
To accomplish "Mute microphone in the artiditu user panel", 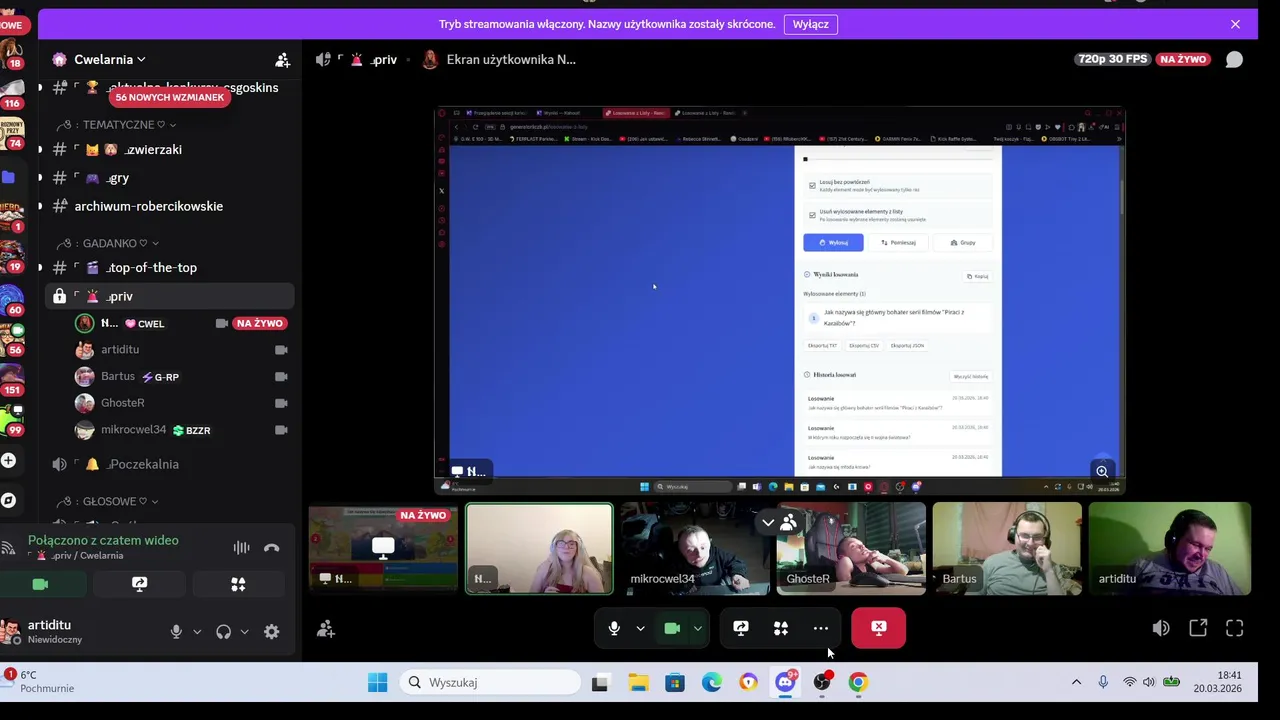I will 176,632.
